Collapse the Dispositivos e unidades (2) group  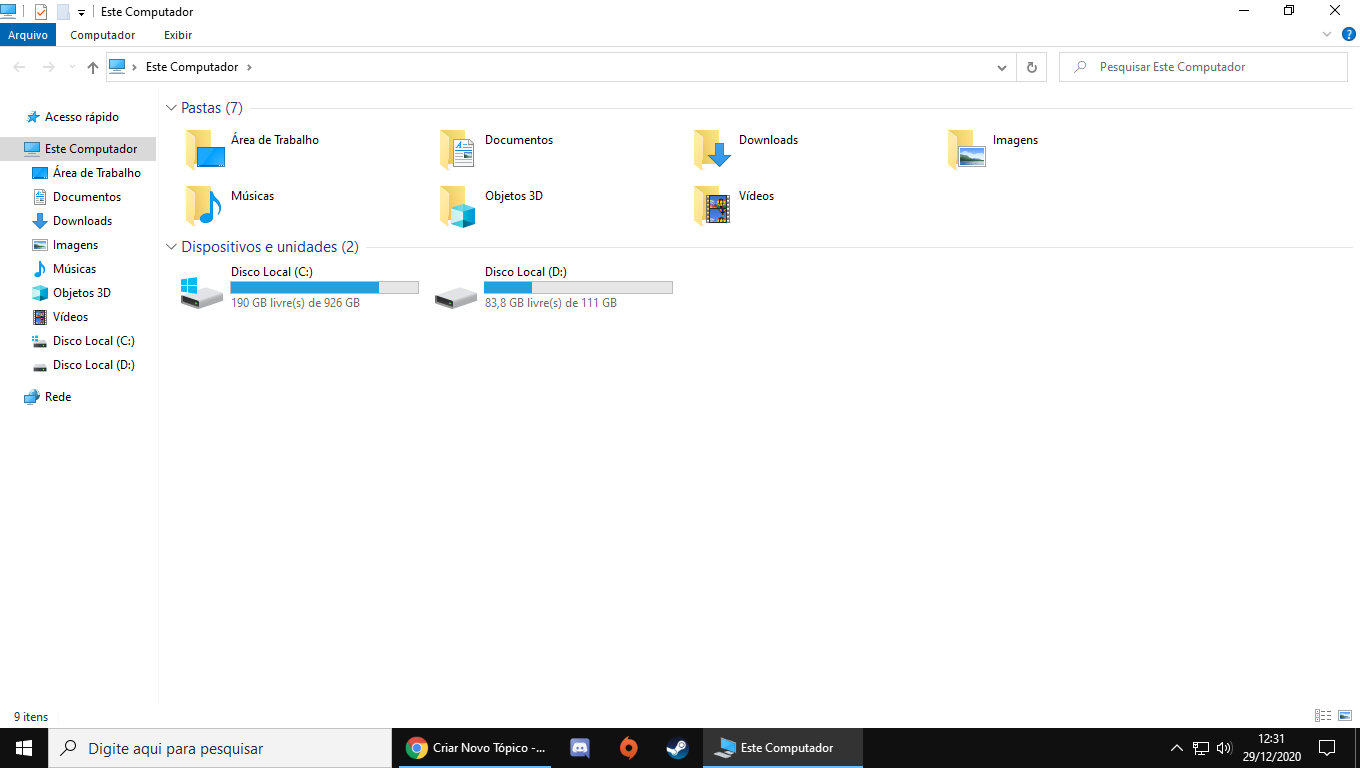click(171, 247)
